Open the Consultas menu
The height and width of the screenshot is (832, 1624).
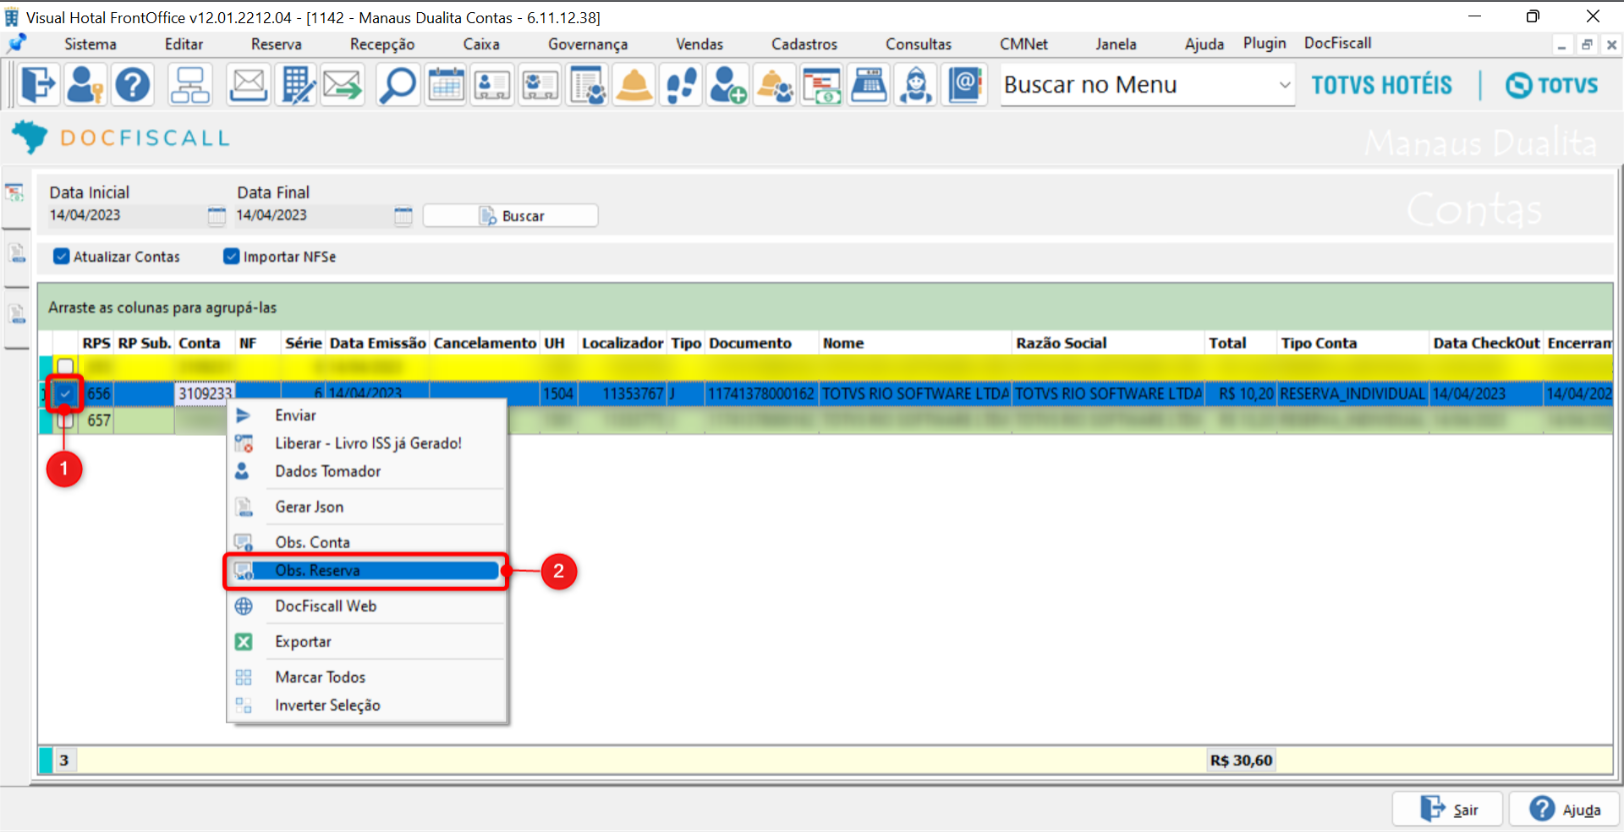click(918, 44)
